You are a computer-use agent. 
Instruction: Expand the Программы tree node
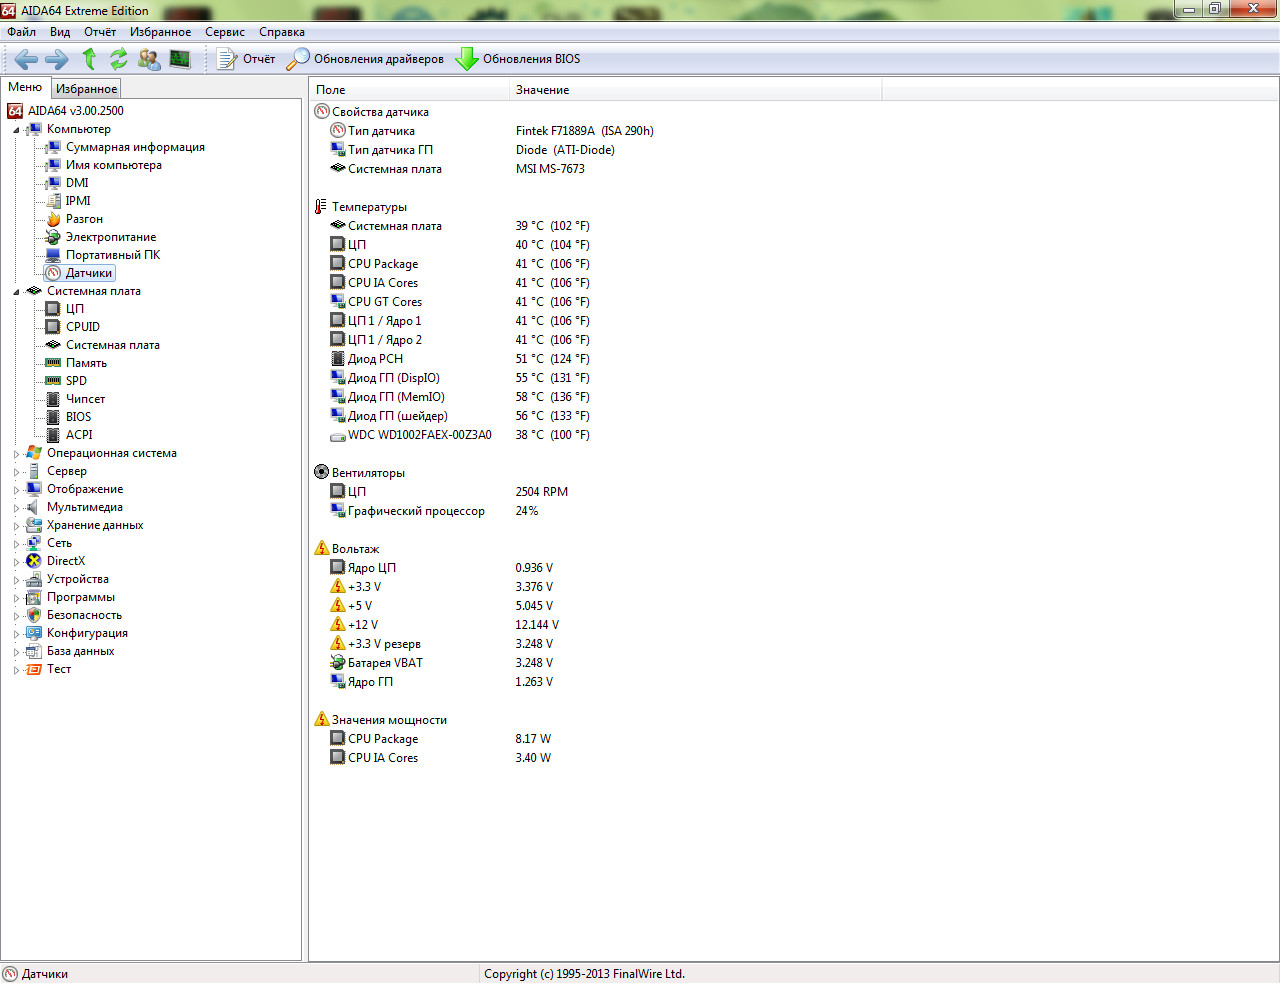16,598
